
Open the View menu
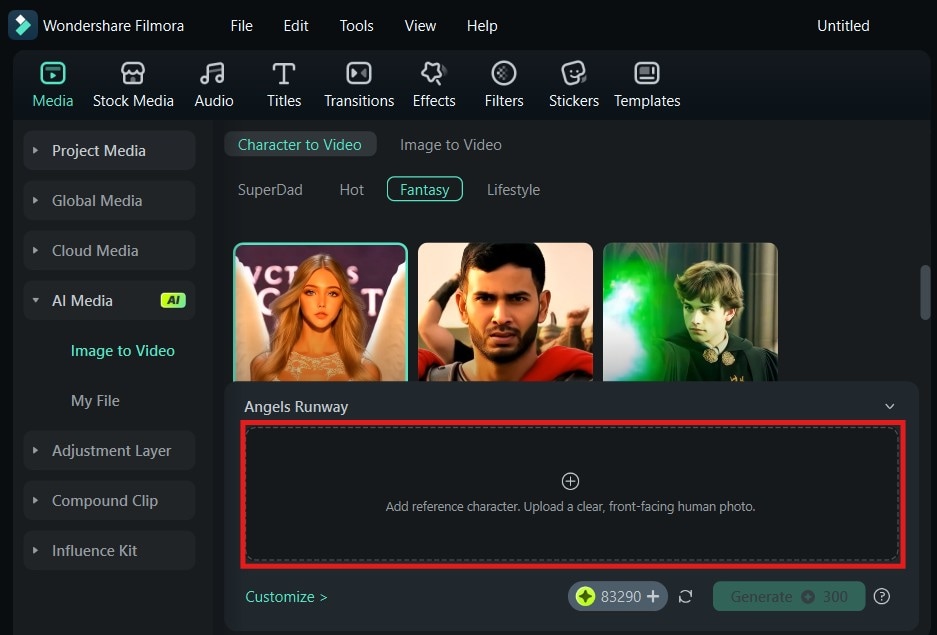[x=420, y=26]
